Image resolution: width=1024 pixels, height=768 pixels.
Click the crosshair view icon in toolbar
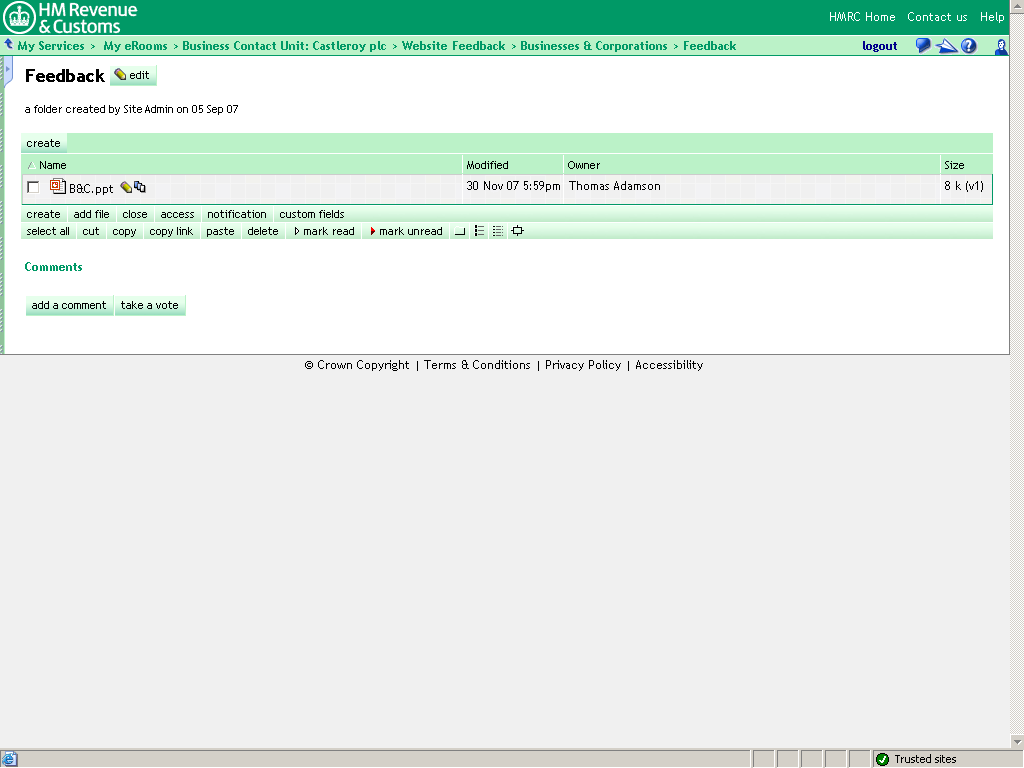[x=517, y=231]
